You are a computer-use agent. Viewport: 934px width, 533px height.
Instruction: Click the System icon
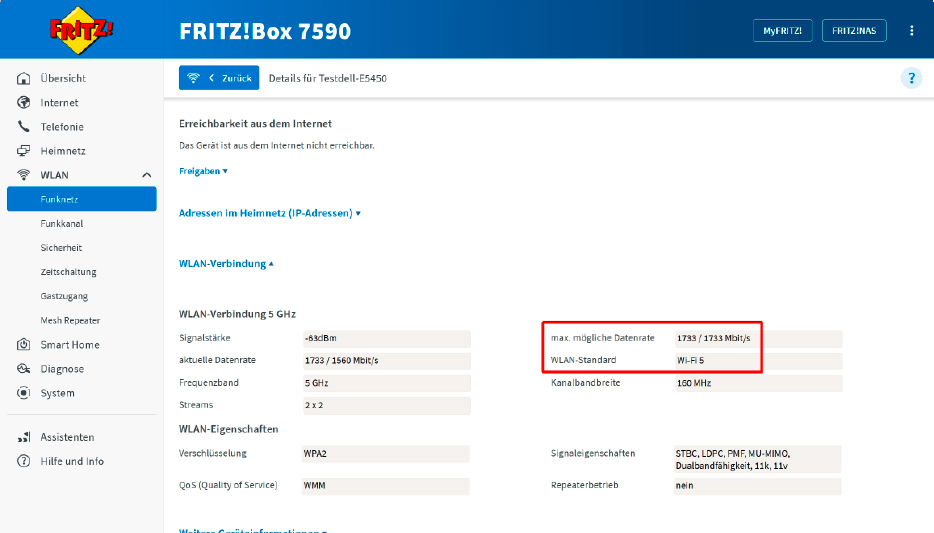click(x=23, y=393)
